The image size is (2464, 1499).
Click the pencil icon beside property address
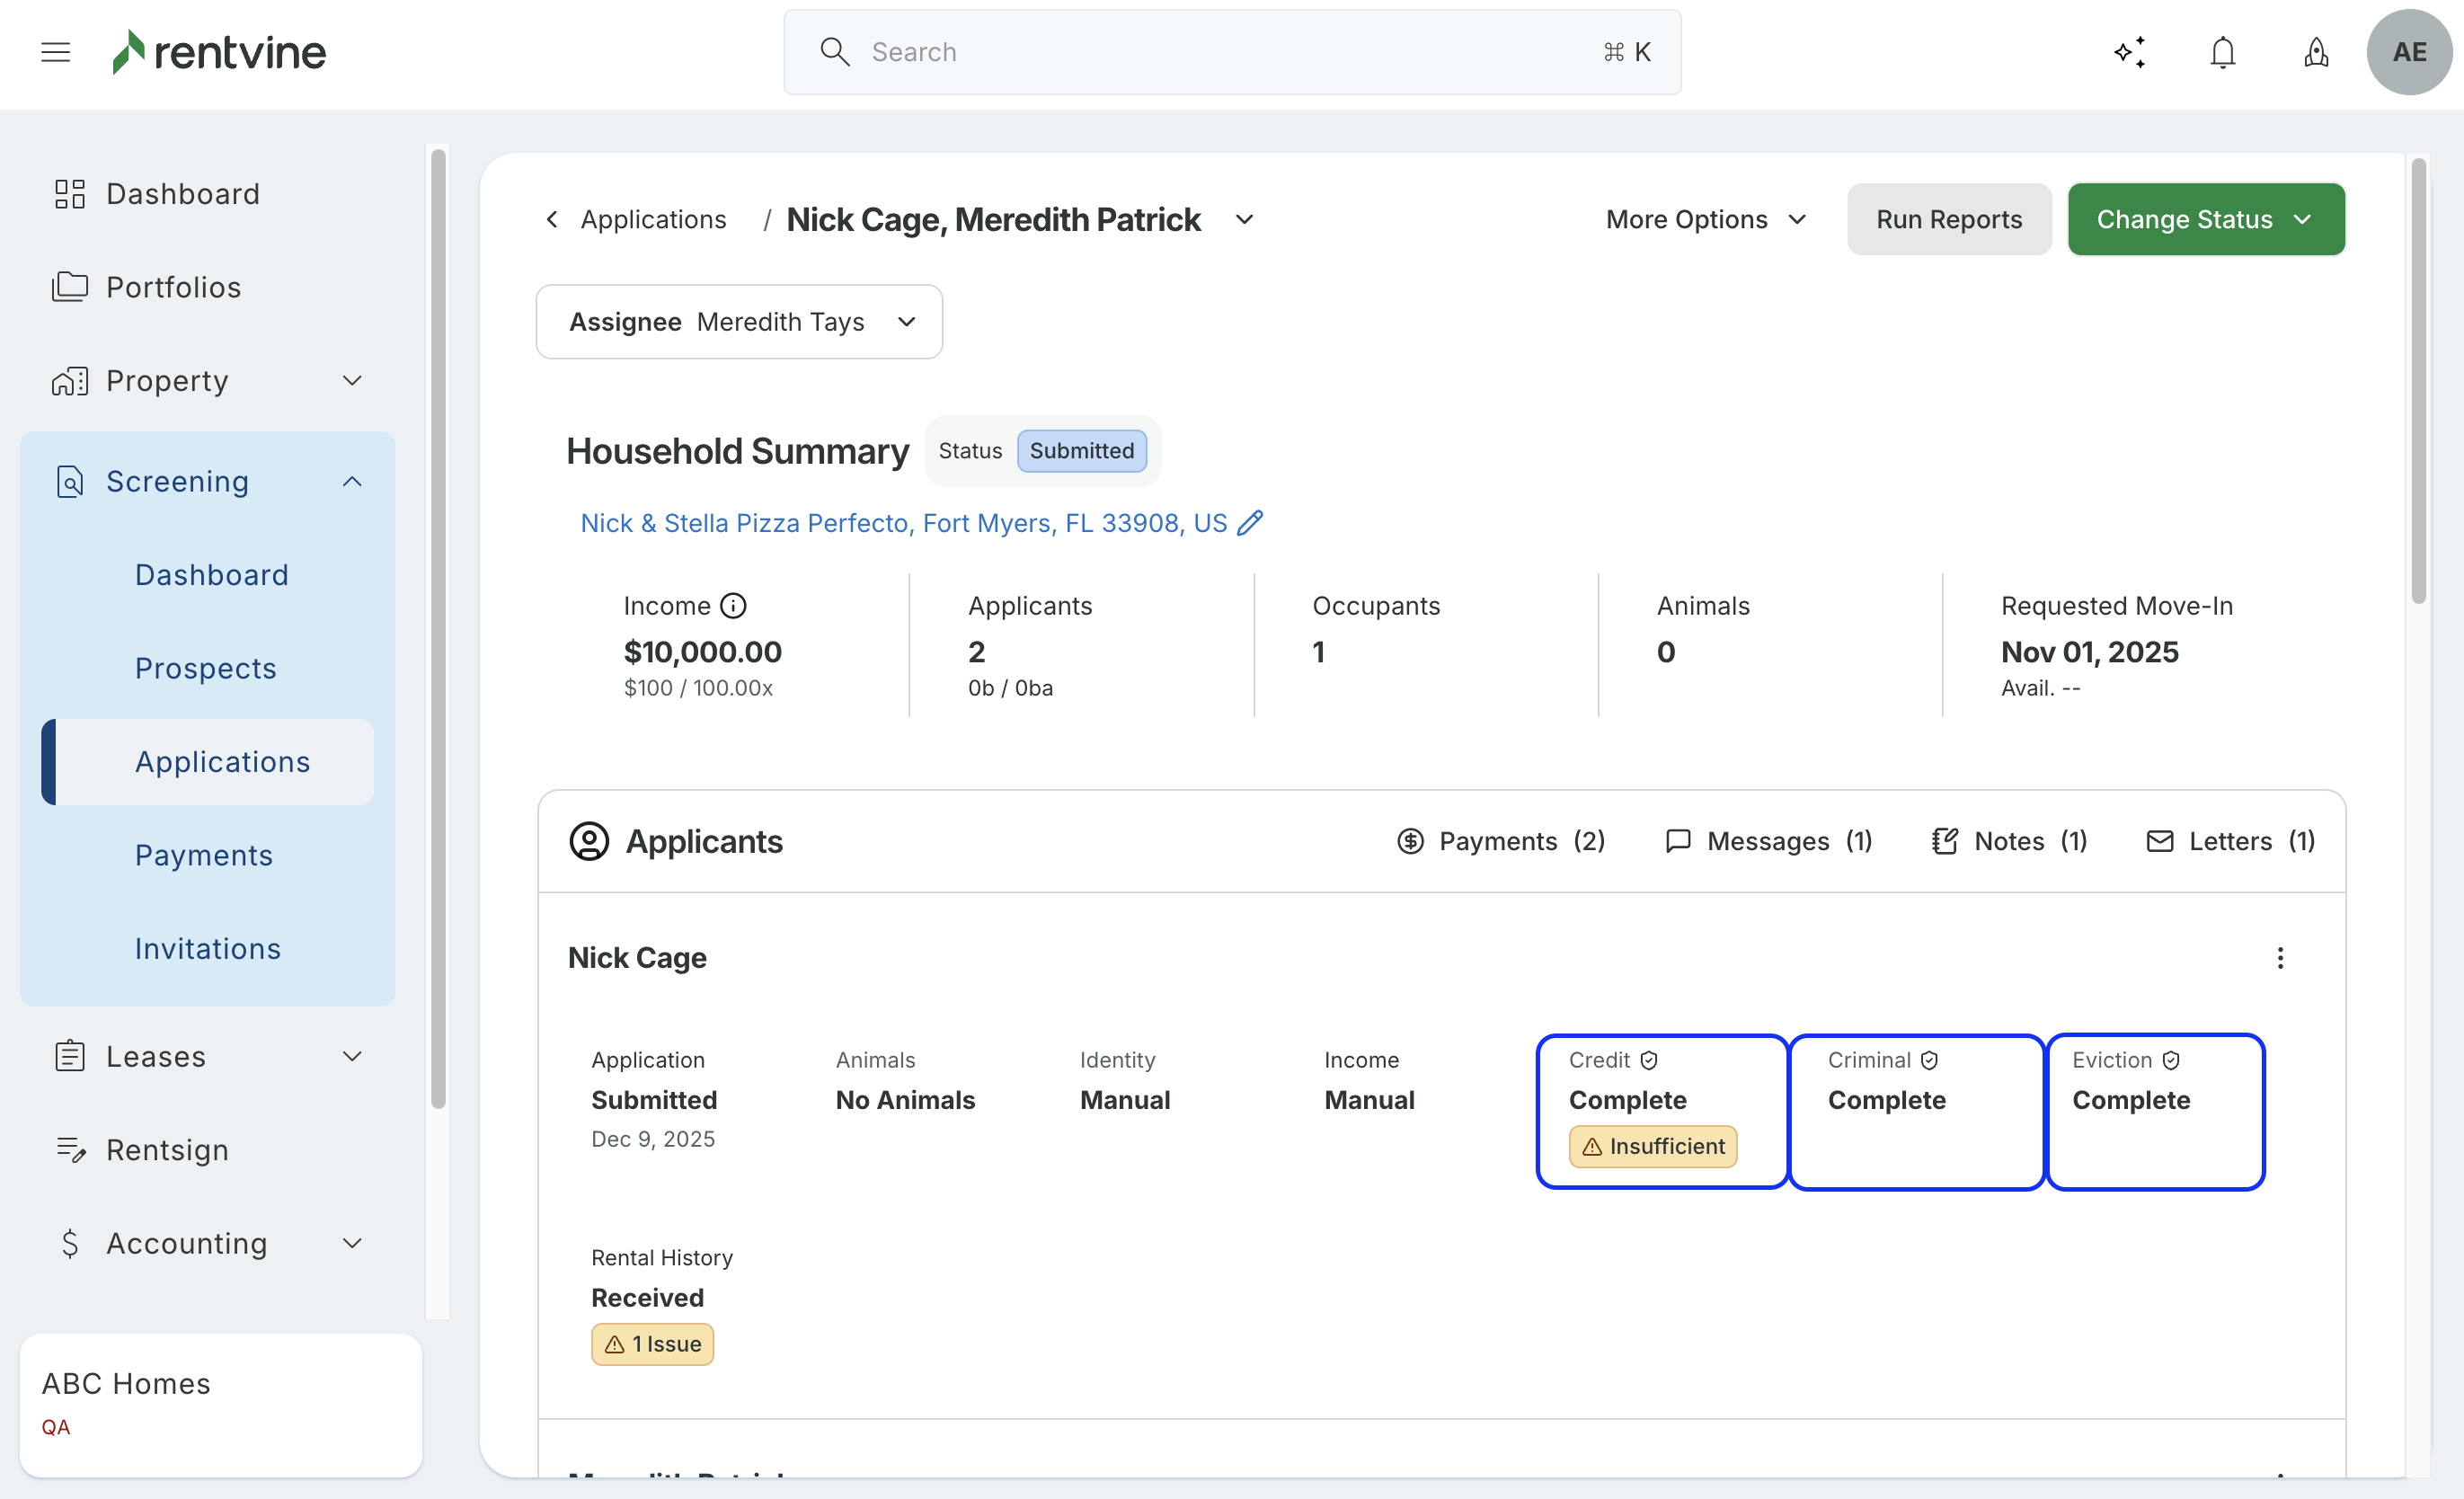(x=1250, y=523)
